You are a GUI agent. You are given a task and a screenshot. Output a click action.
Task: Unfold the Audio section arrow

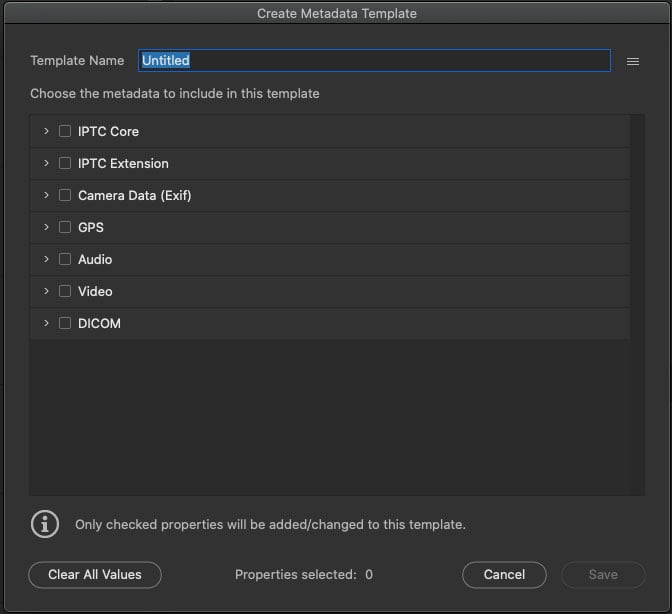pyautogui.click(x=46, y=259)
